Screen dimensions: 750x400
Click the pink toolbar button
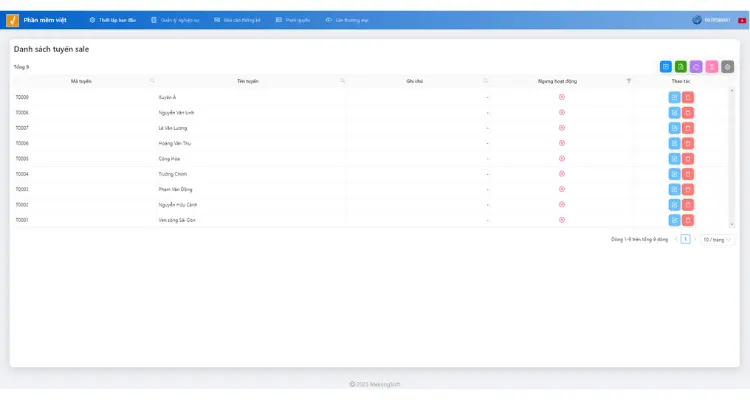point(712,67)
